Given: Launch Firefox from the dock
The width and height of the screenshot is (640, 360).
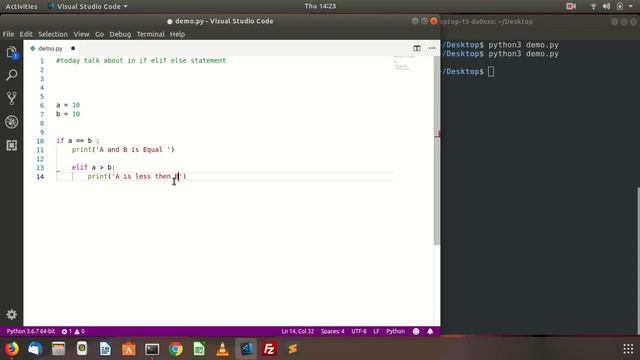Looking at the screenshot, I should [12, 349].
